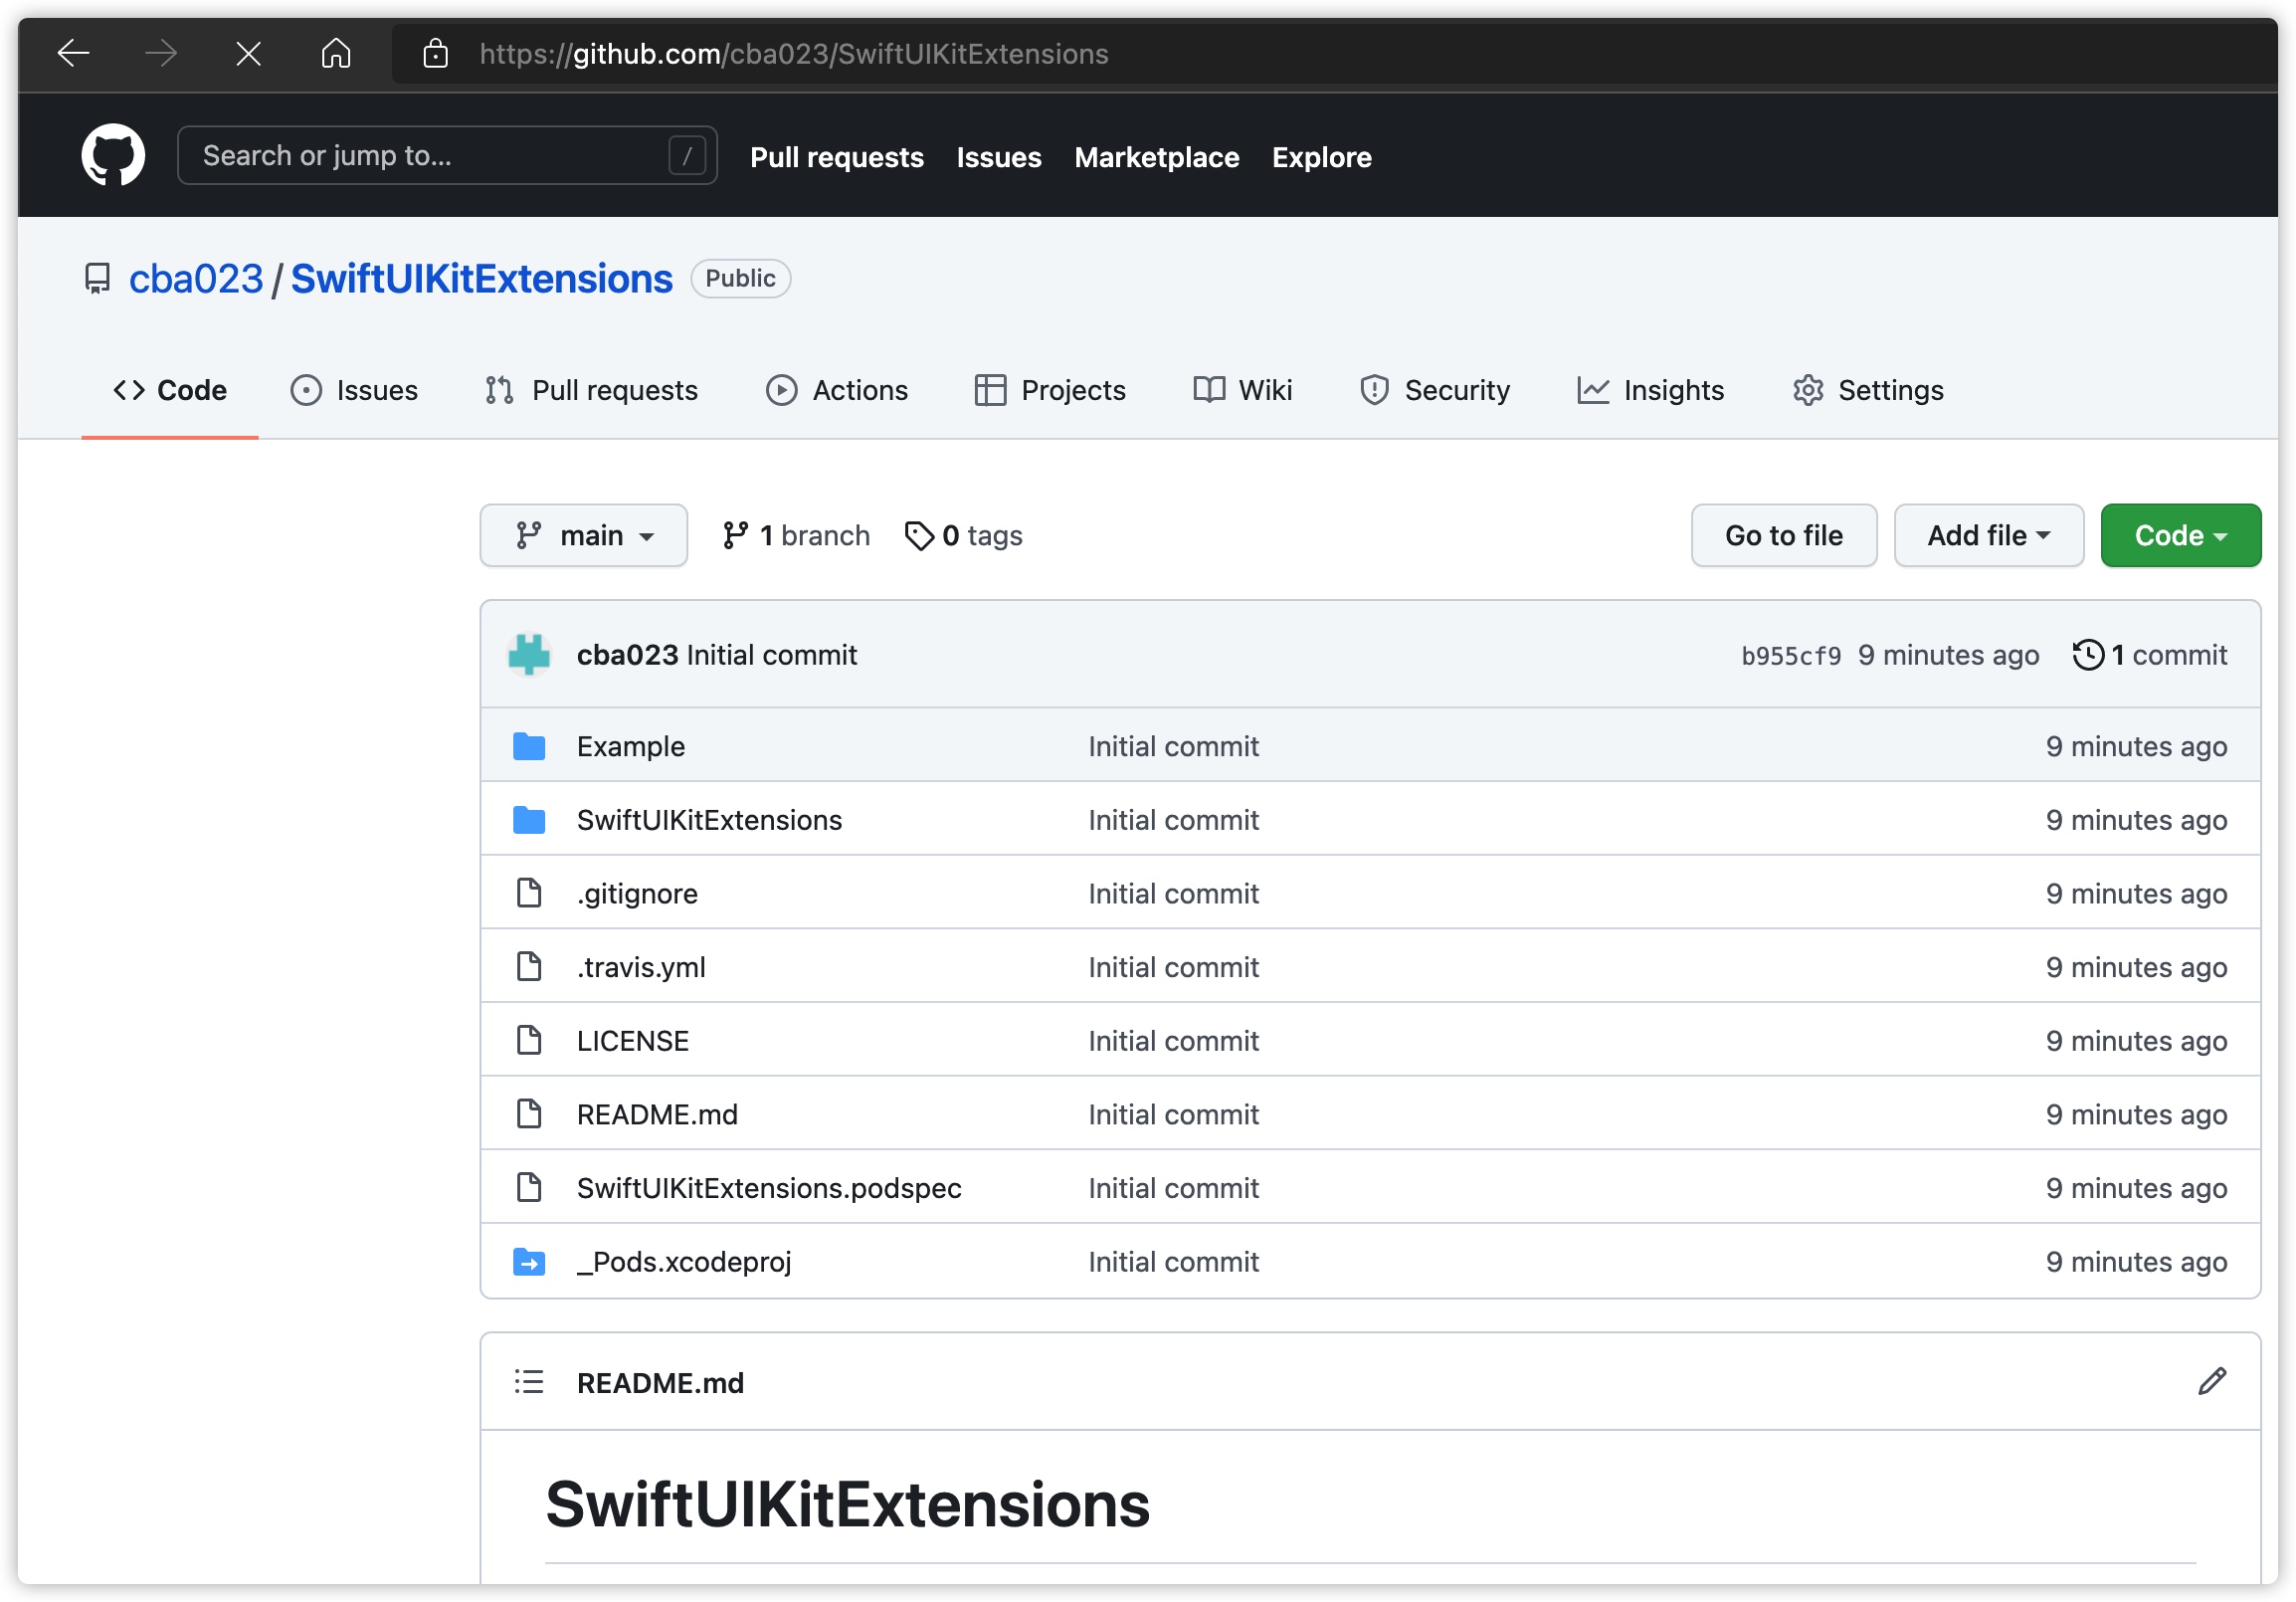Open the Example folder name
Image resolution: width=2296 pixels, height=1602 pixels.
pyautogui.click(x=631, y=746)
